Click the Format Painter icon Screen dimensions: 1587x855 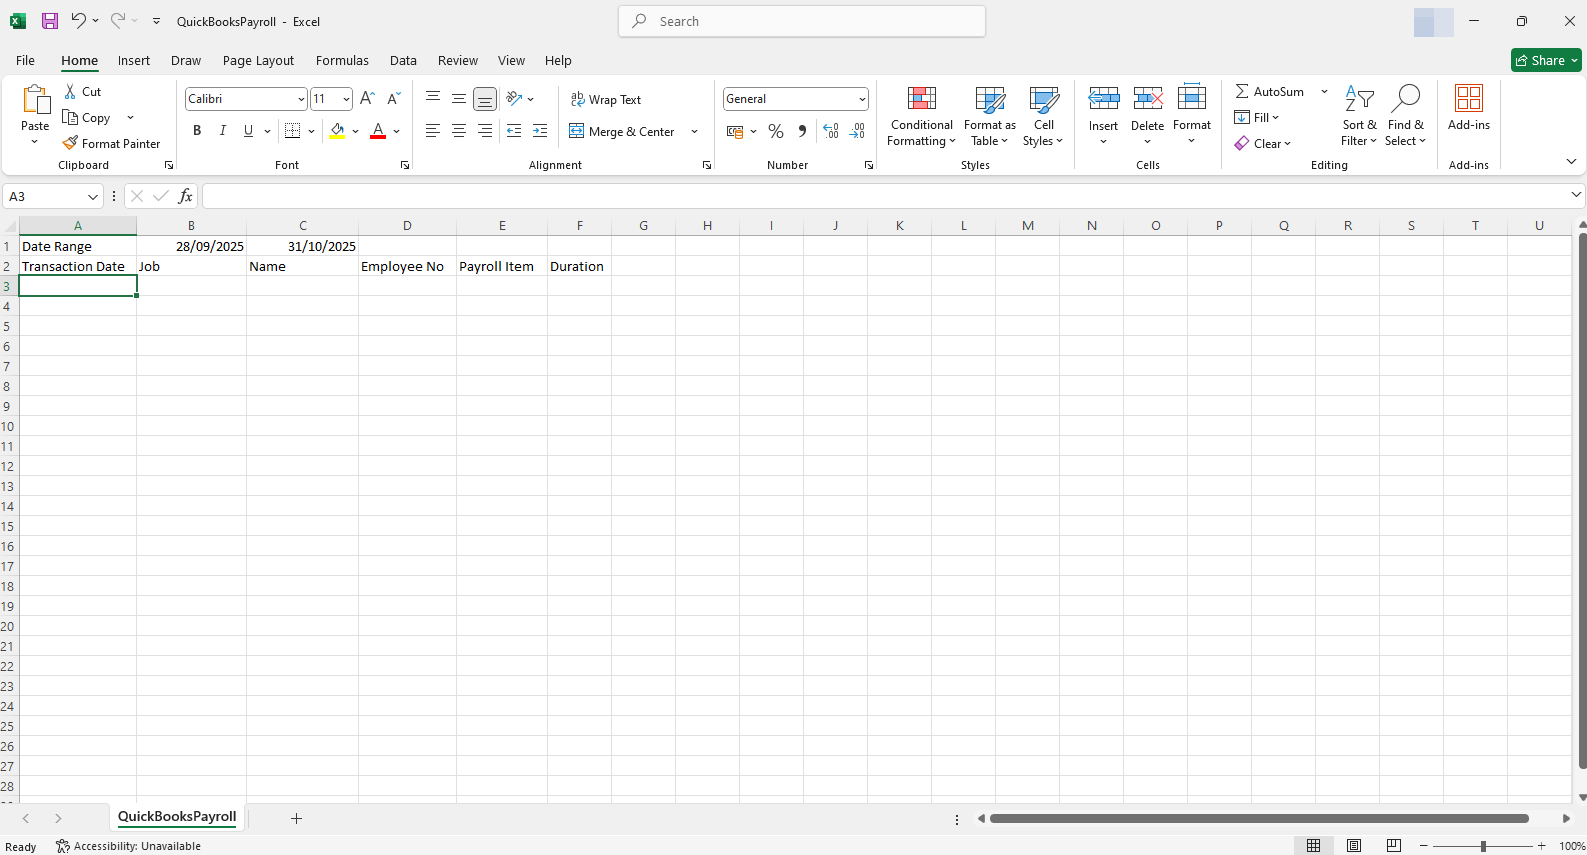click(x=70, y=143)
